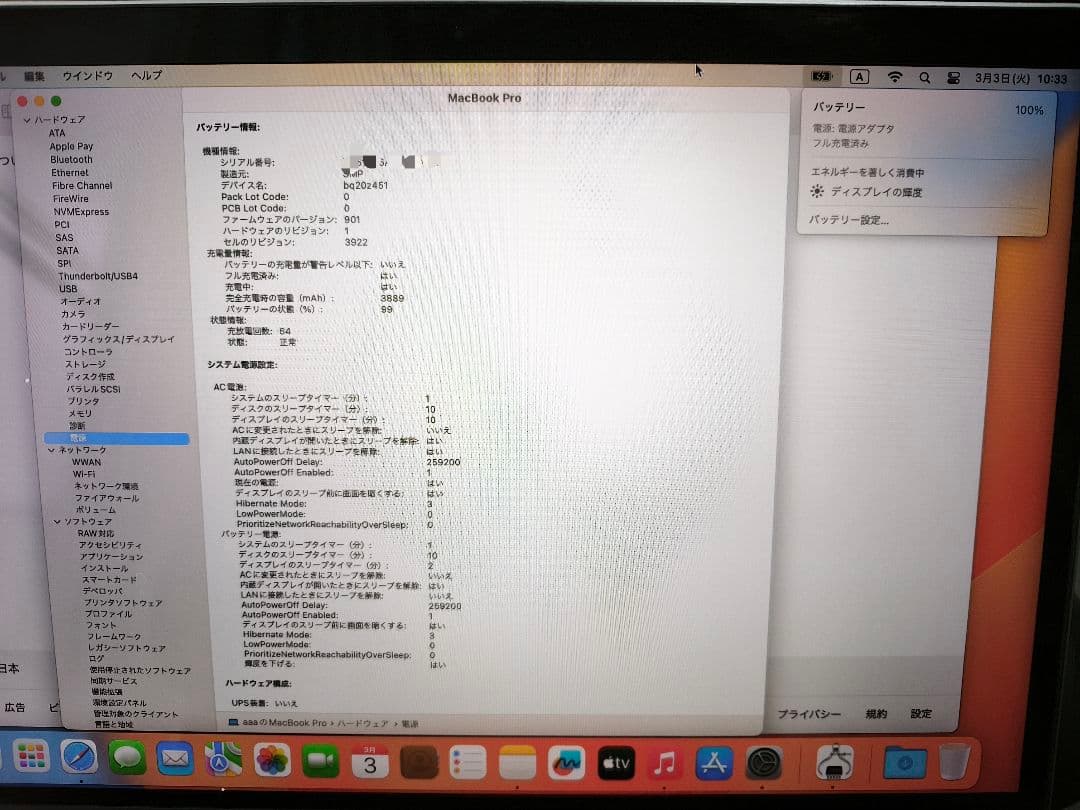This screenshot has height=810, width=1080.
Task: Open Contacts app in the Dock
Action: click(x=419, y=763)
